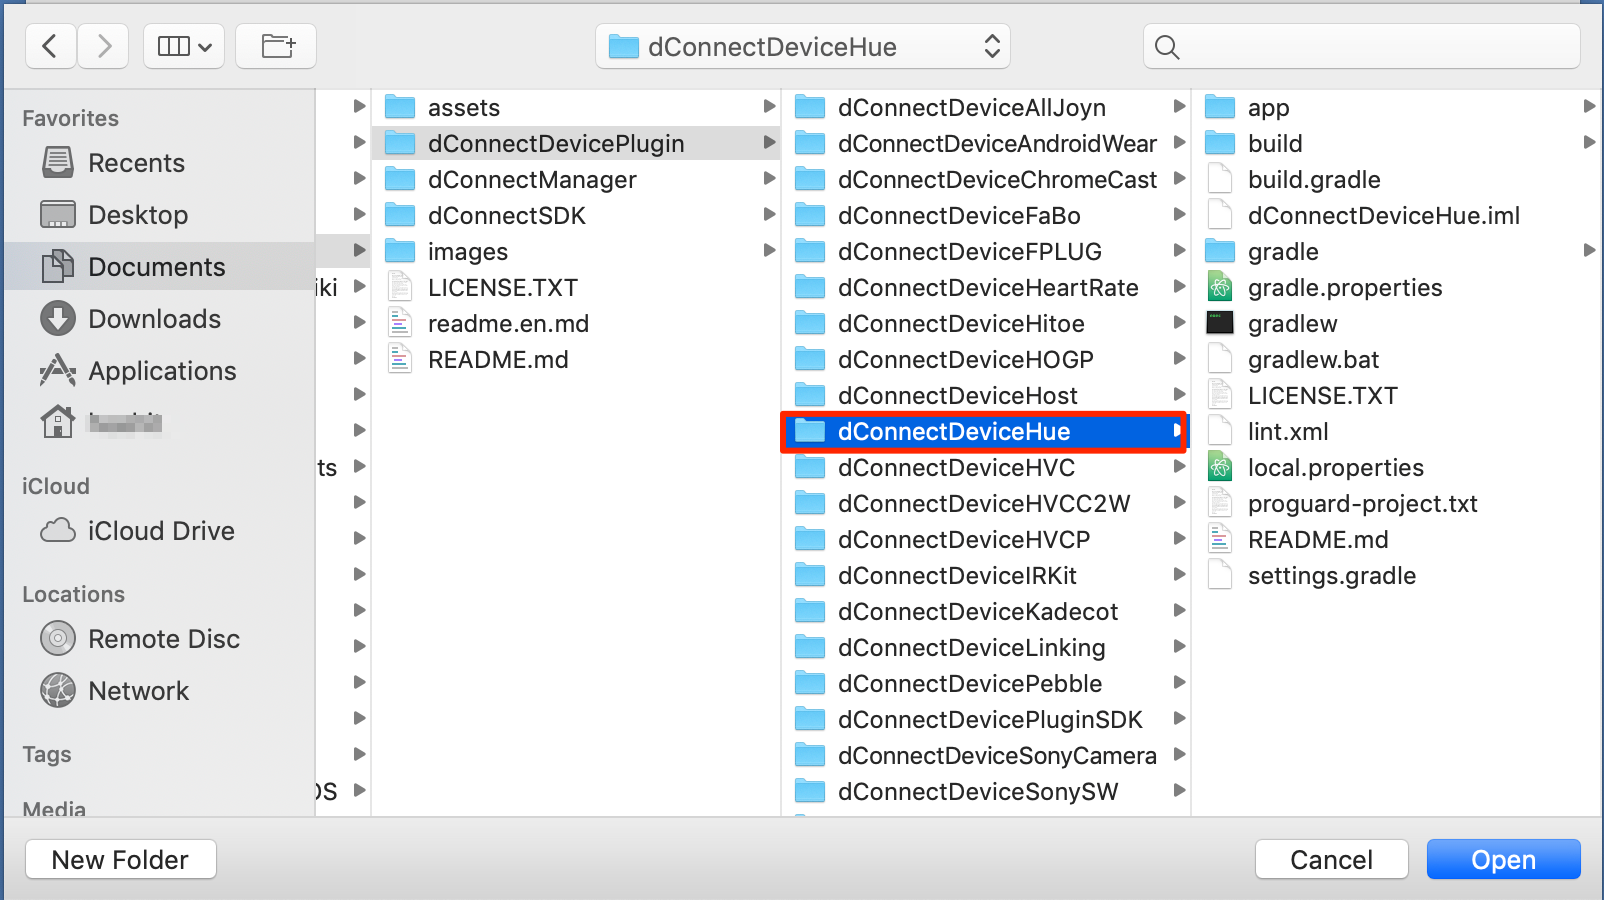Open Applications in the sidebar
The image size is (1604, 900).
point(162,371)
